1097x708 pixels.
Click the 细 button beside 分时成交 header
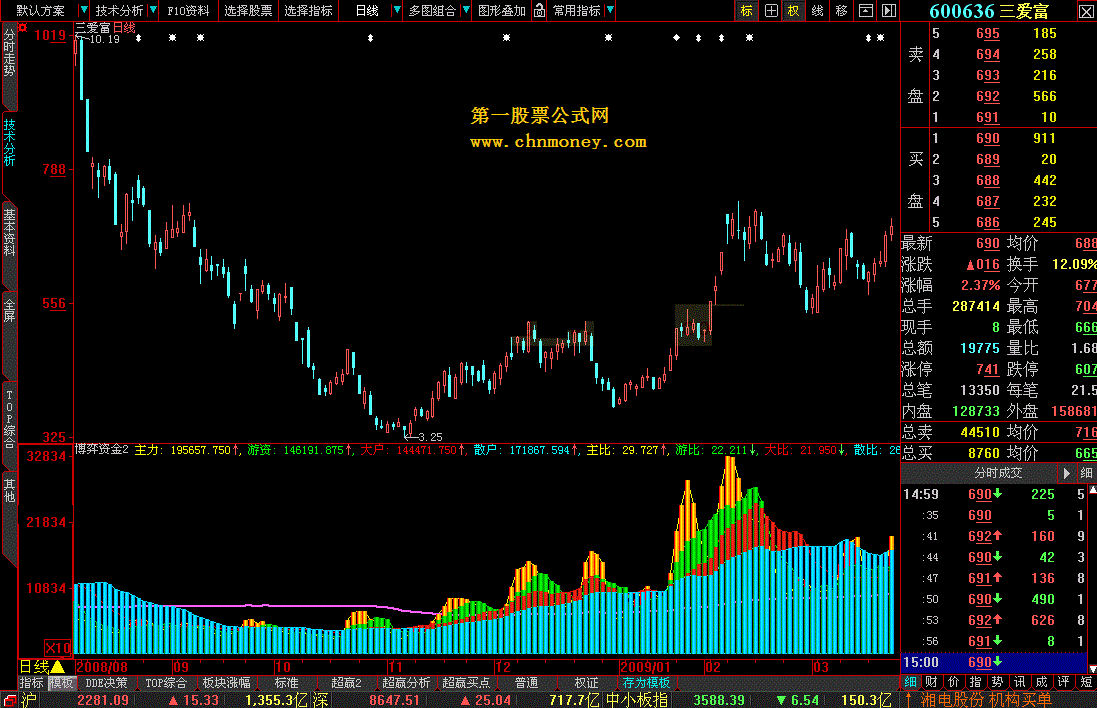click(x=1087, y=473)
